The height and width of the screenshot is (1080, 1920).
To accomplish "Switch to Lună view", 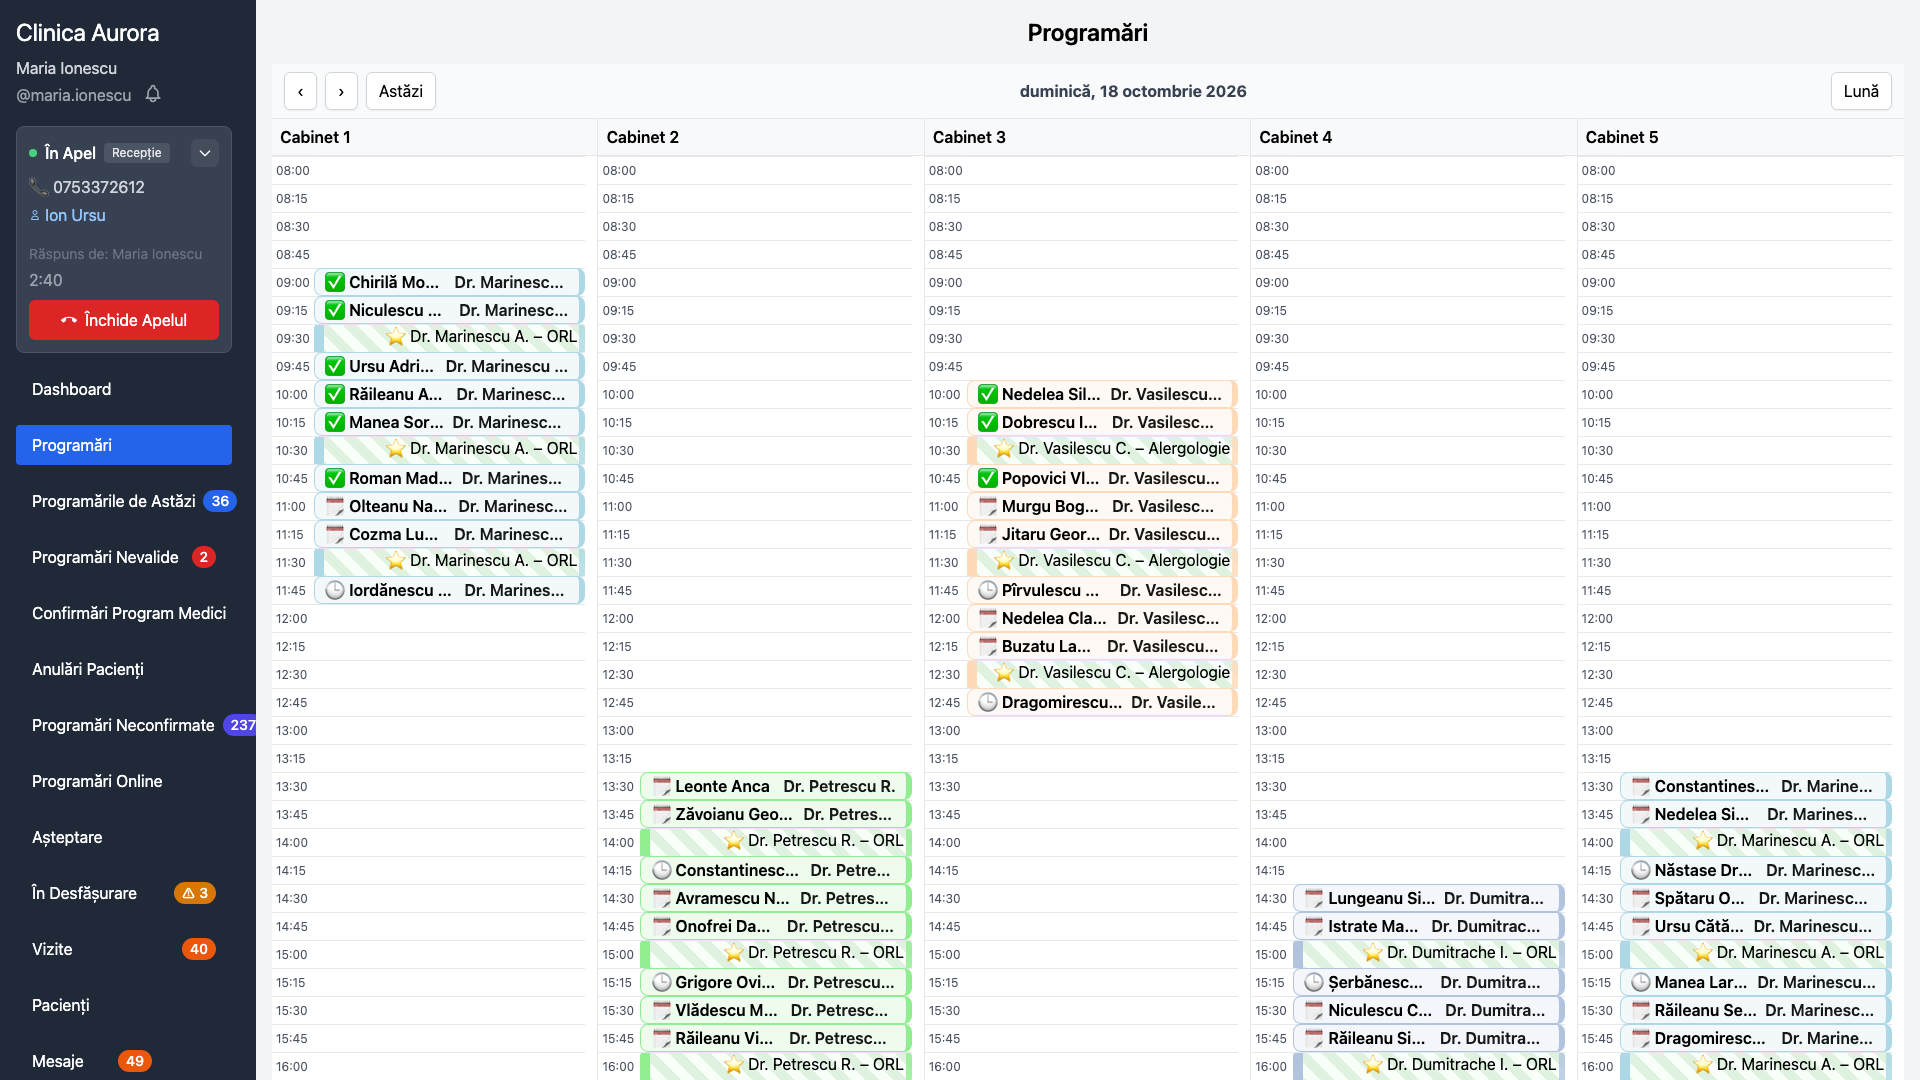I will point(1861,91).
